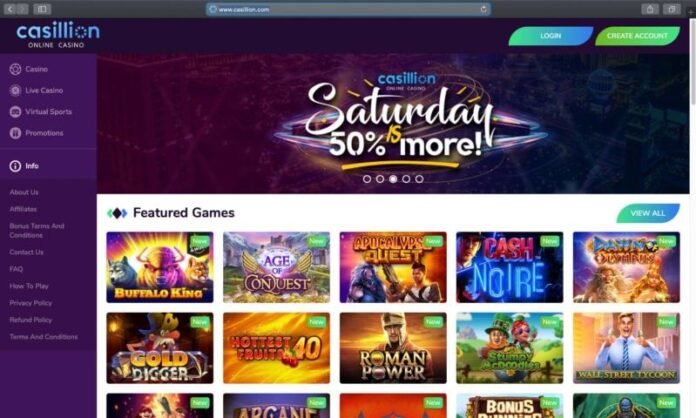Click the LOGIN button
The image size is (696, 418).
[550, 36]
